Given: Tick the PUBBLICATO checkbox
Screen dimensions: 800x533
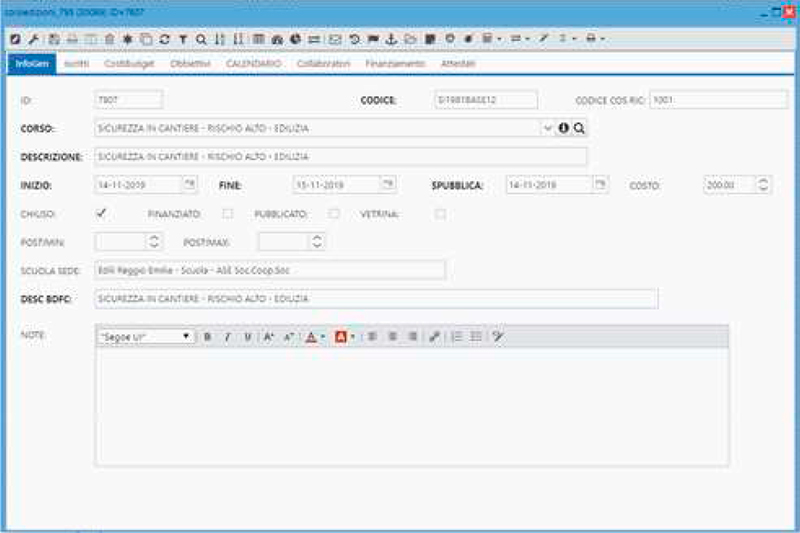Looking at the screenshot, I should (x=334, y=213).
